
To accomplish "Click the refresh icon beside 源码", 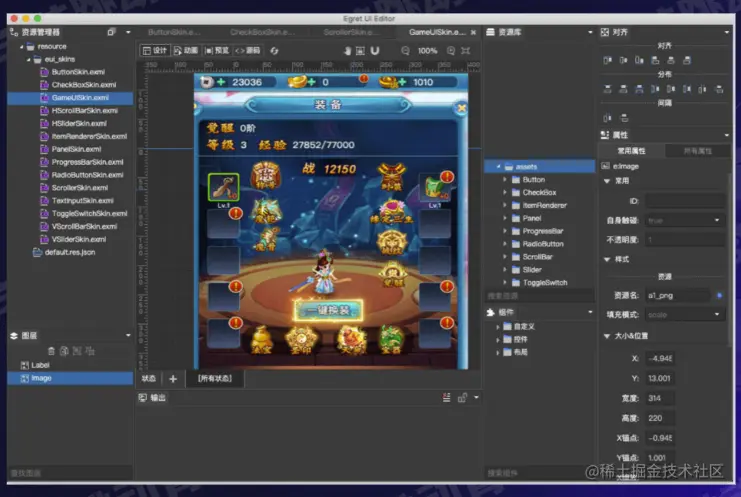I will tap(274, 51).
